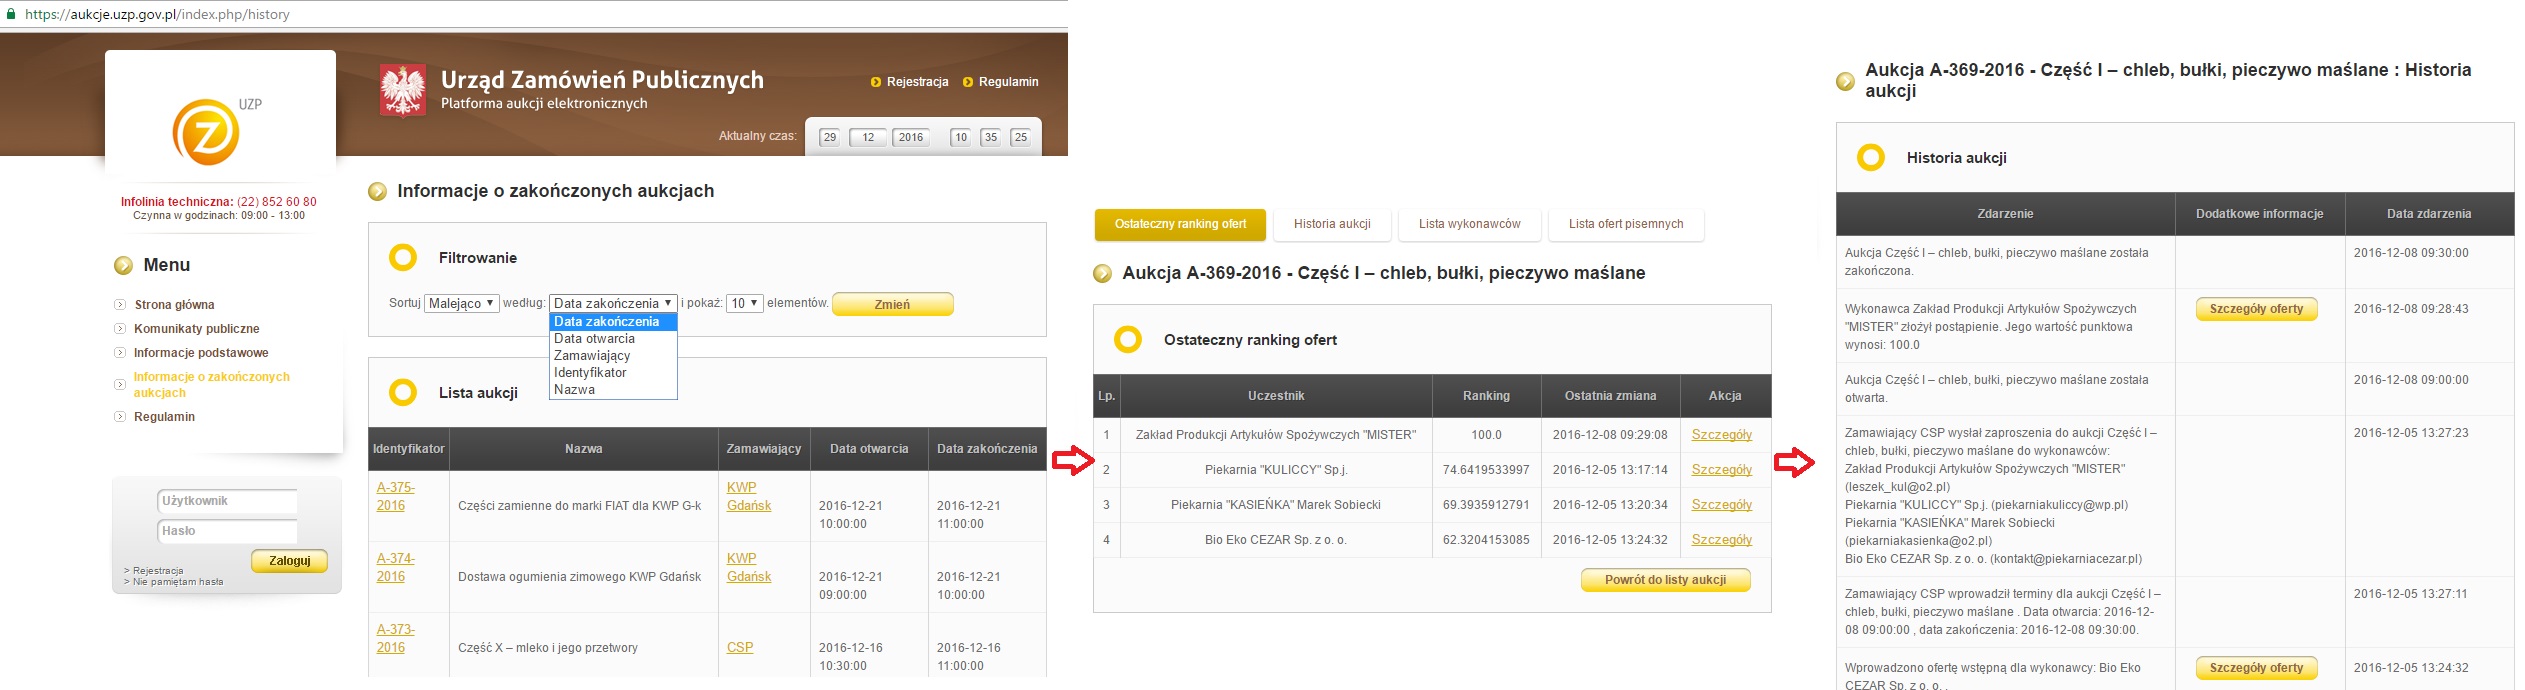The height and width of the screenshot is (690, 2525).
Task: Click into the Użytkownik input field
Action: pos(228,501)
